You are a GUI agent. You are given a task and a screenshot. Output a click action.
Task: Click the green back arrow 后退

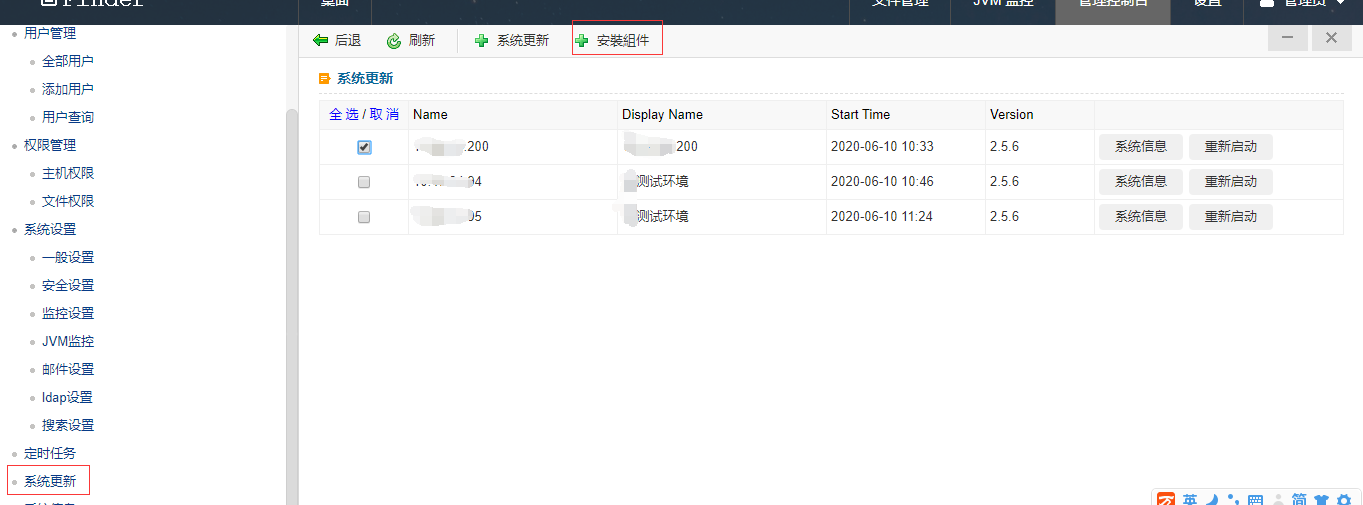tap(320, 40)
